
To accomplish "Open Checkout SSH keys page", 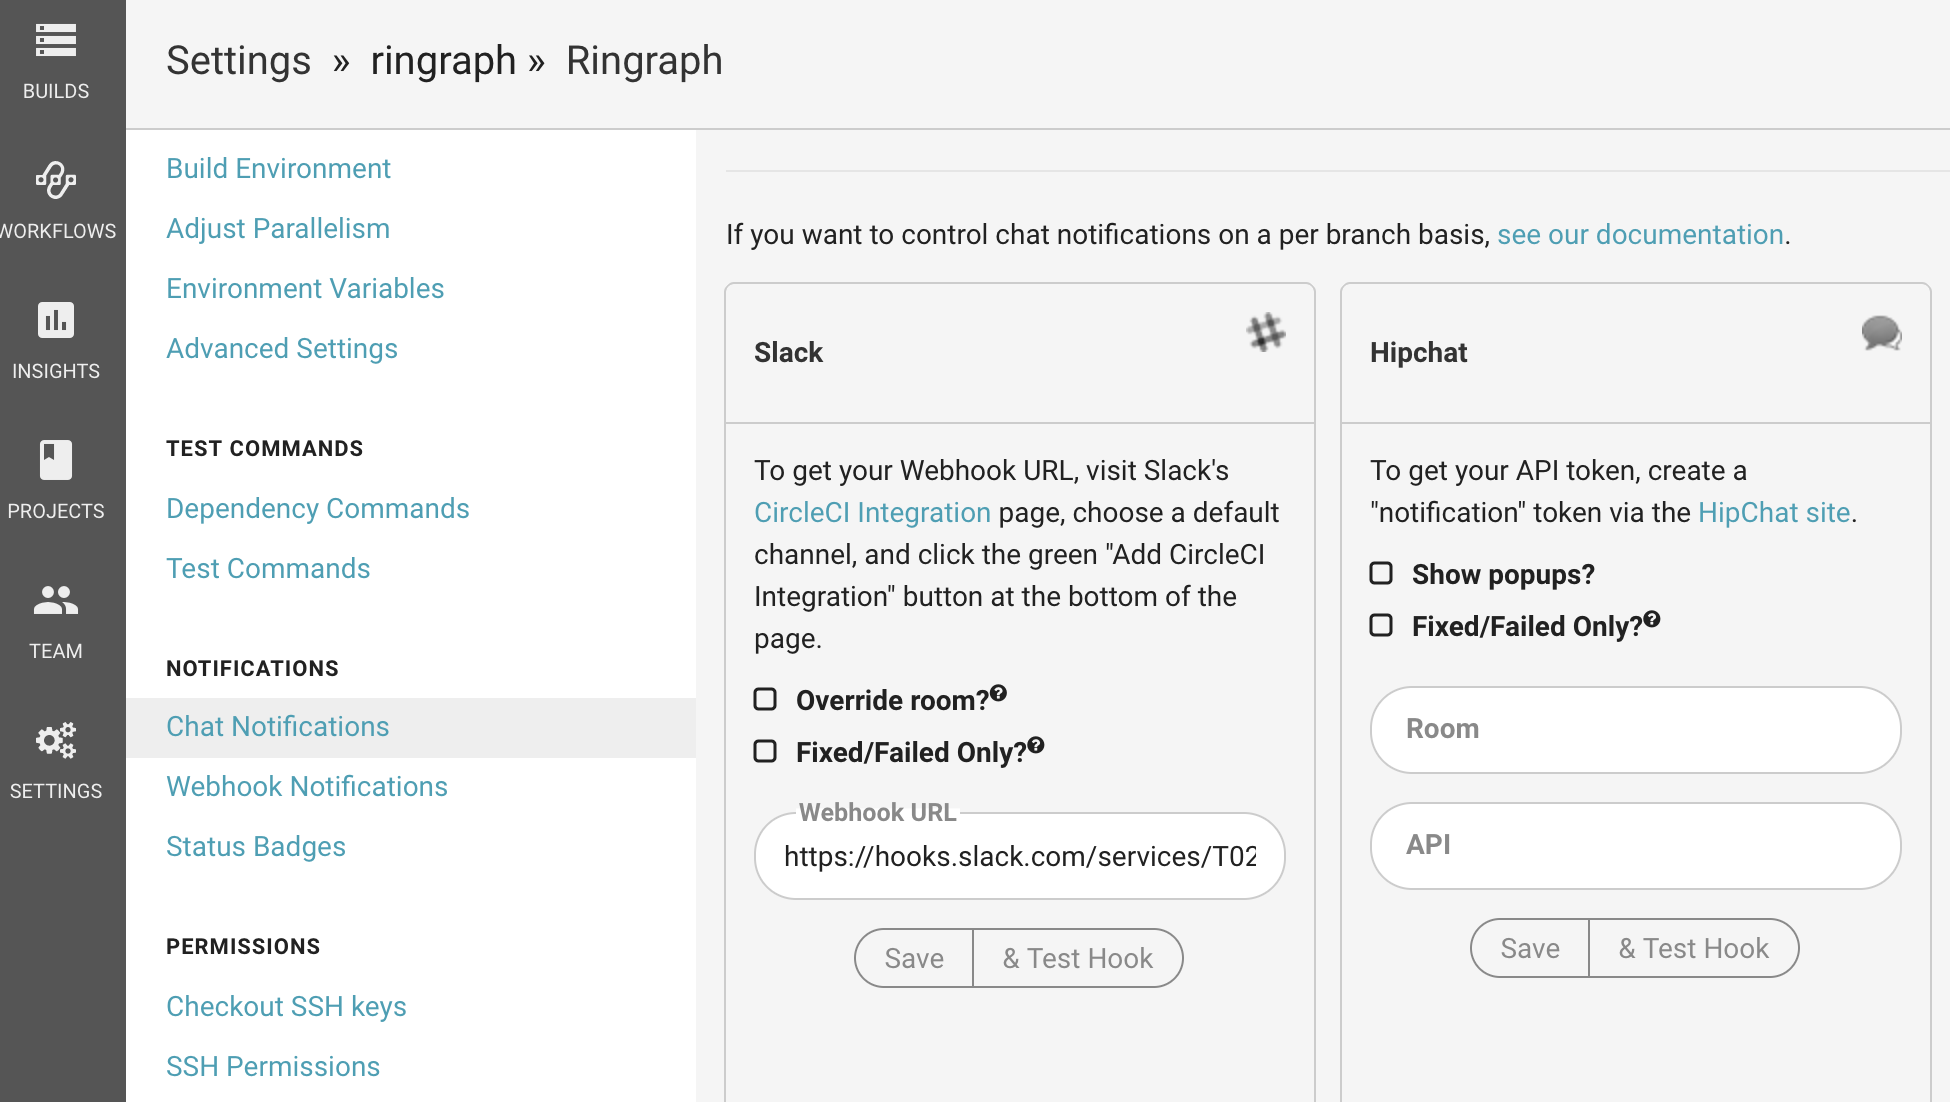I will [x=286, y=1006].
